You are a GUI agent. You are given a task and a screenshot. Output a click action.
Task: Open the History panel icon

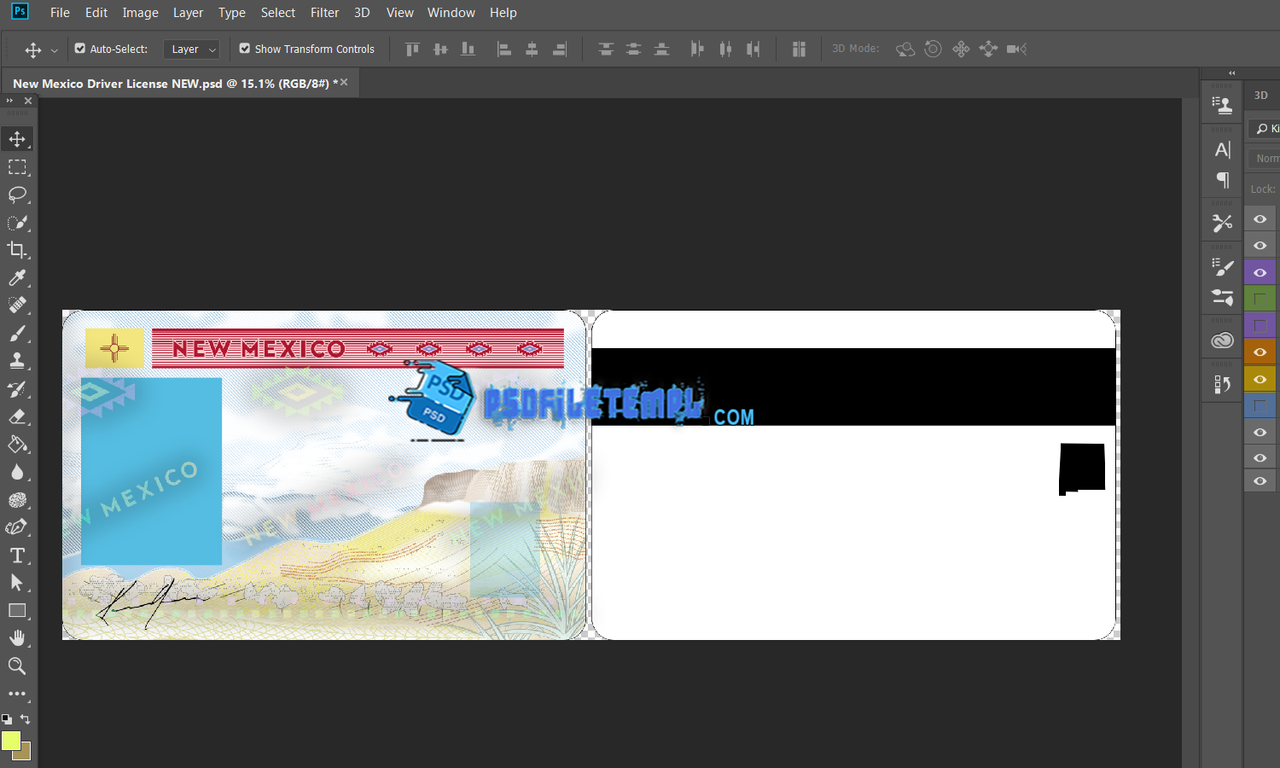1222,384
